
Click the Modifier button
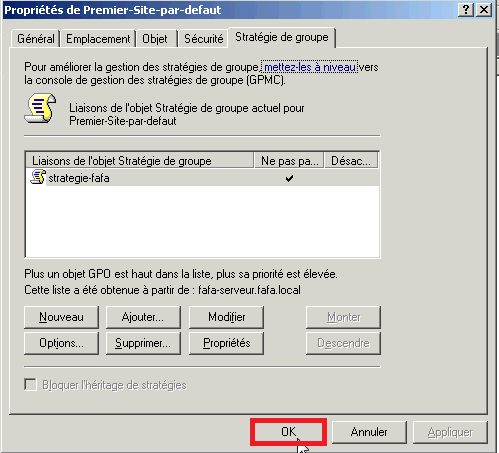coord(226,317)
